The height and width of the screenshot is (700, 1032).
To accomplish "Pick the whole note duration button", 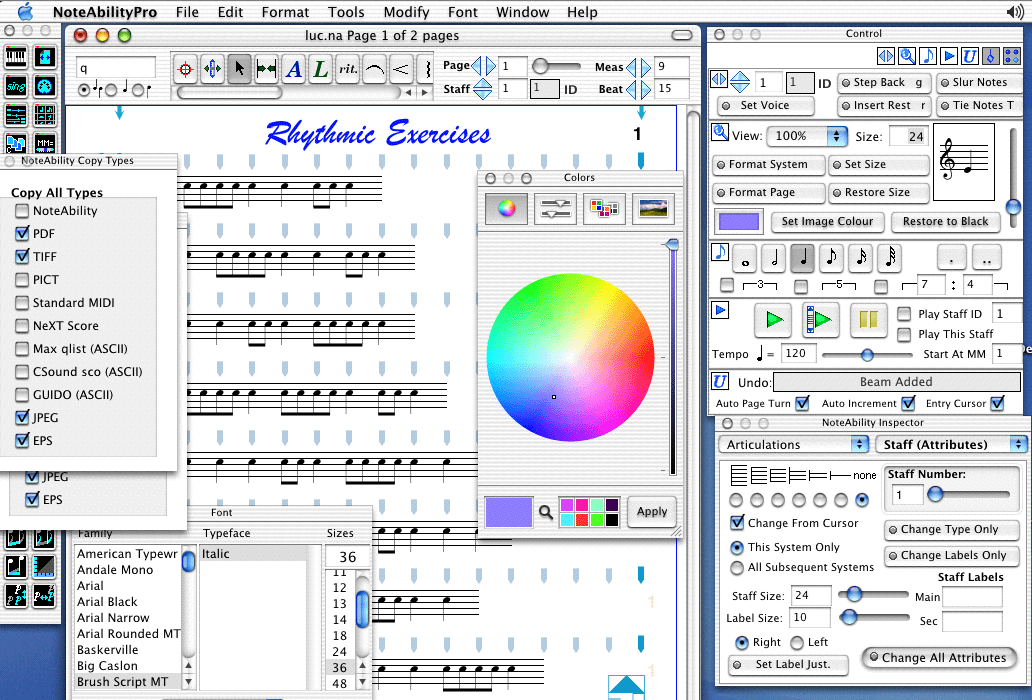I will point(744,259).
